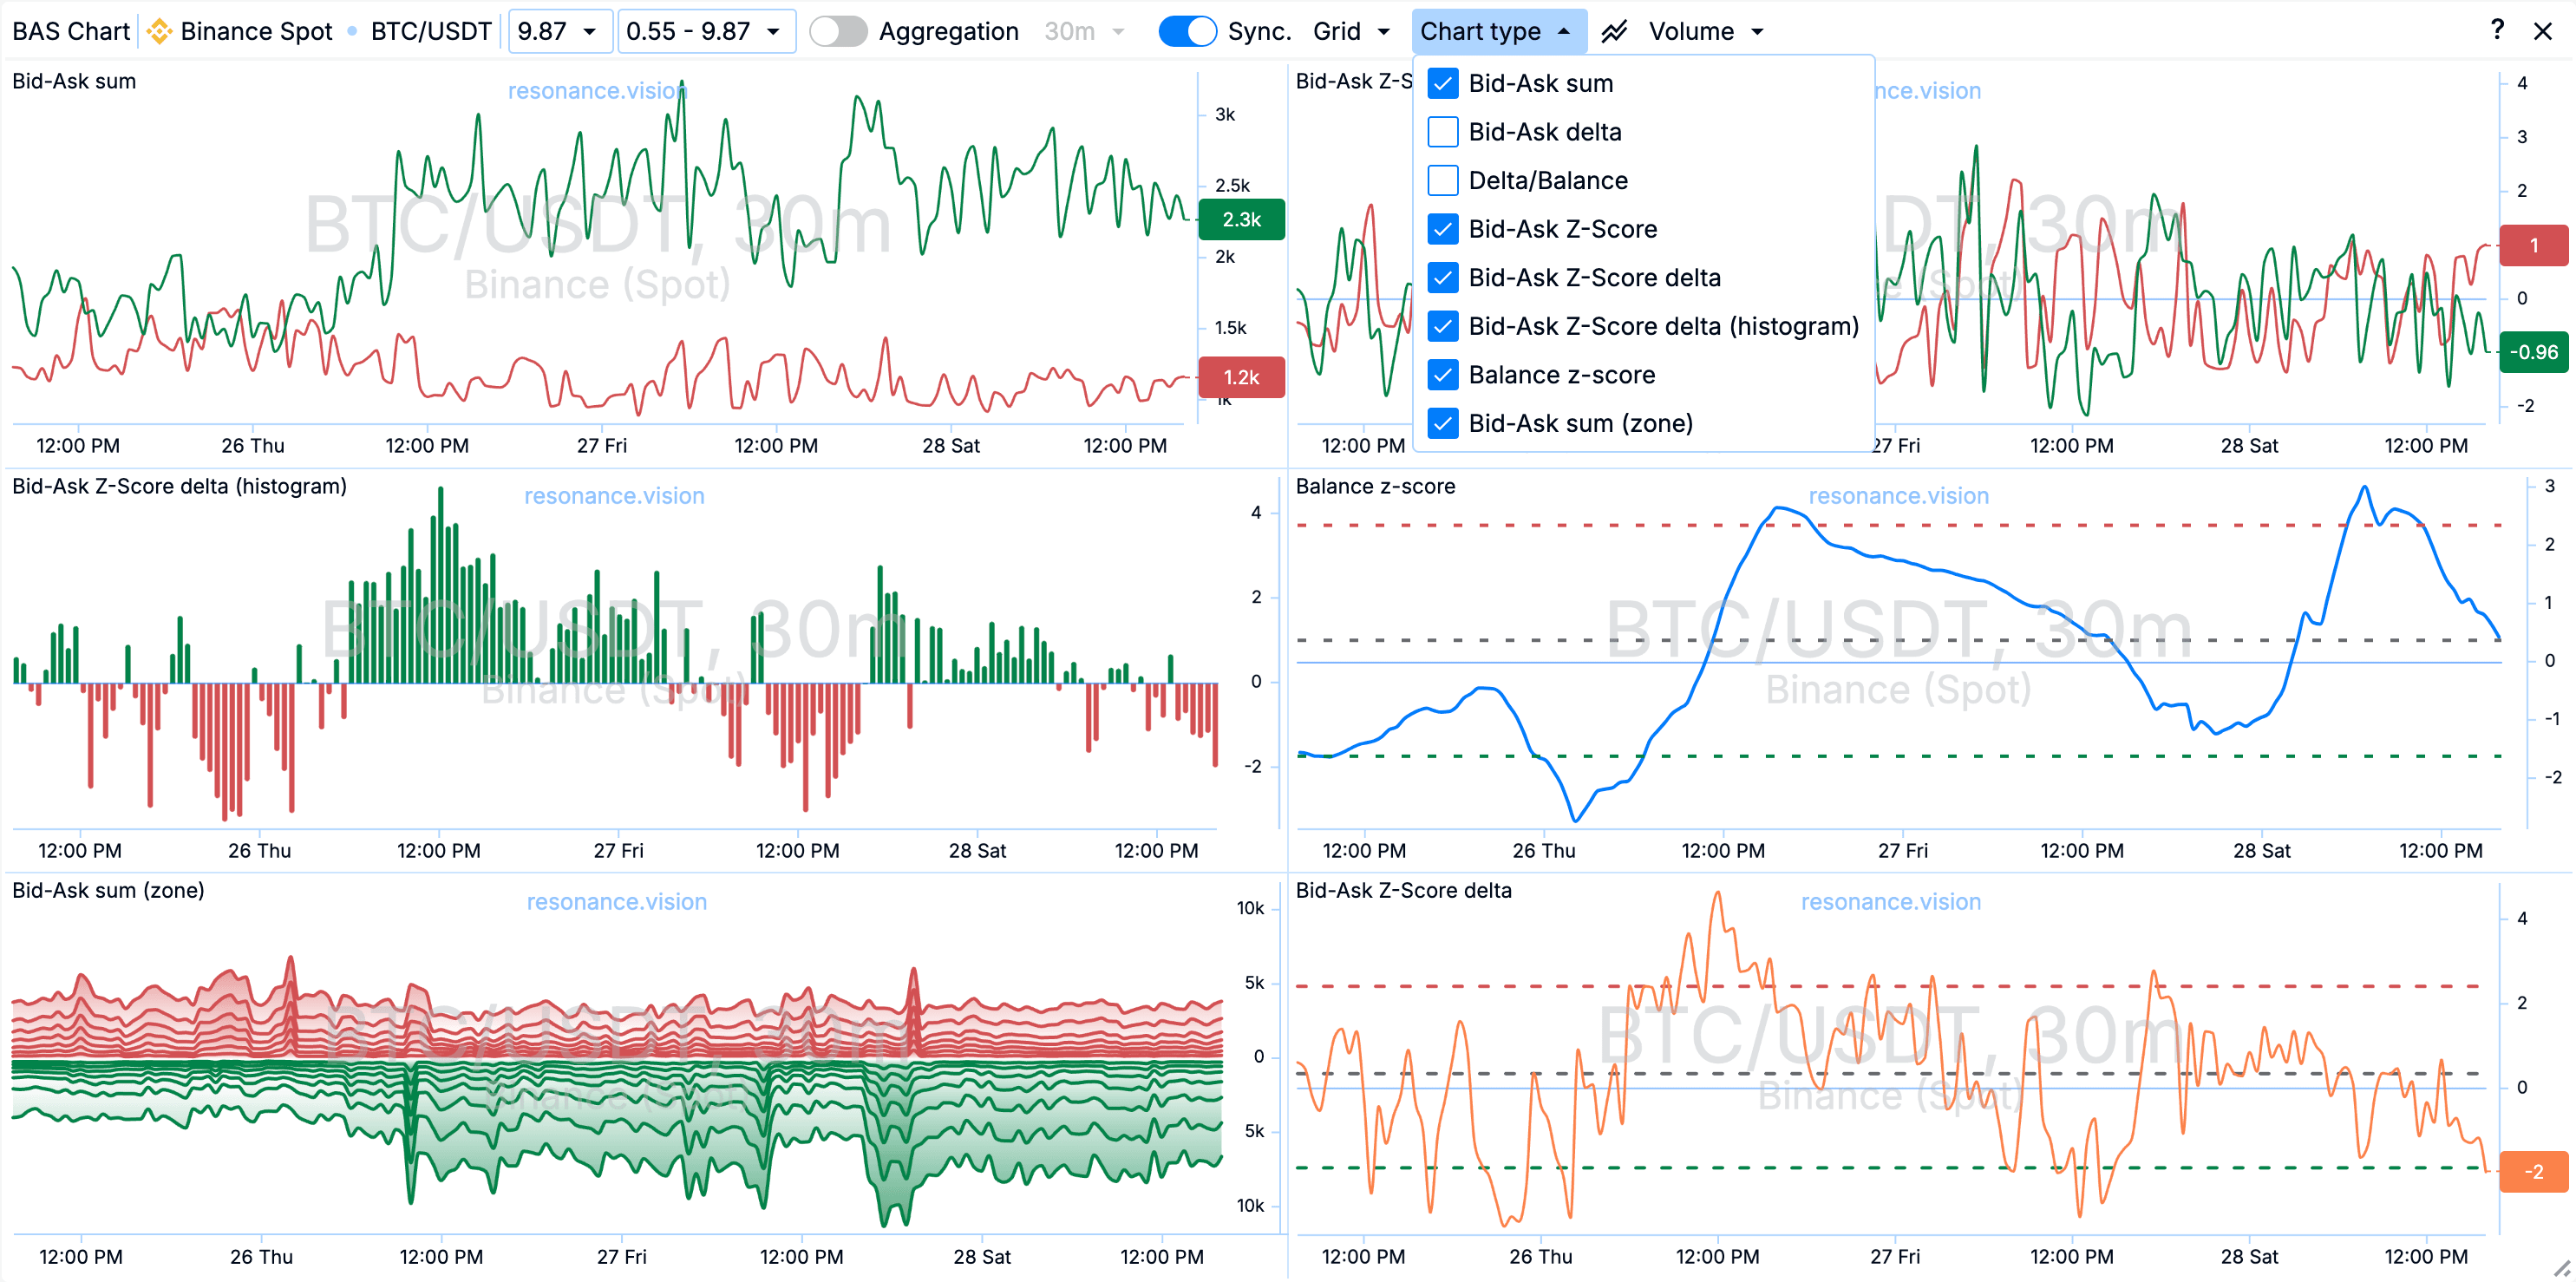
Task: Open the 0.55 - 9.87 range dropdown
Action: click(705, 31)
